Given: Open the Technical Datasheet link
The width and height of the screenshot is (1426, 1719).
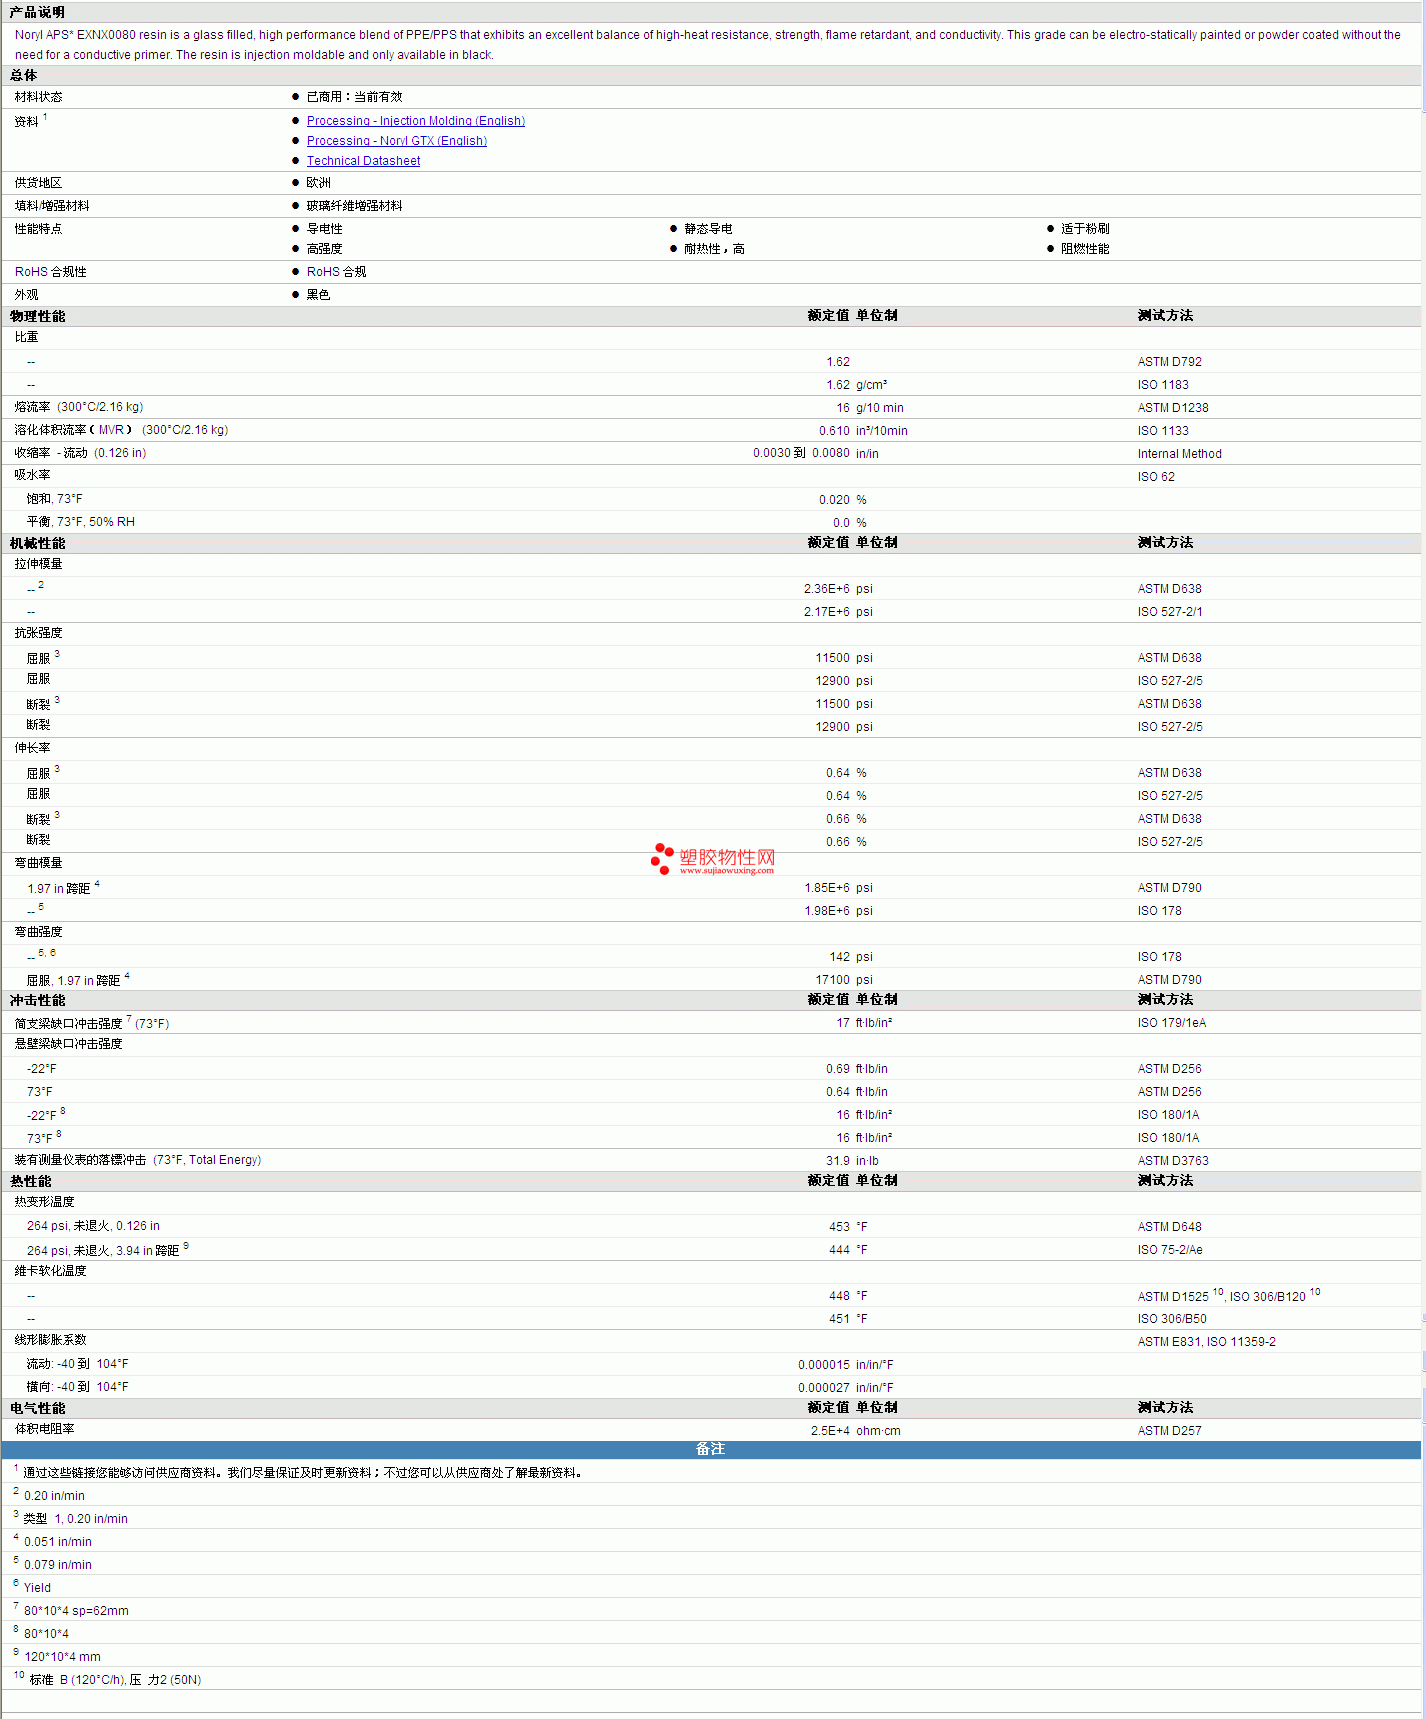Looking at the screenshot, I should coord(363,161).
